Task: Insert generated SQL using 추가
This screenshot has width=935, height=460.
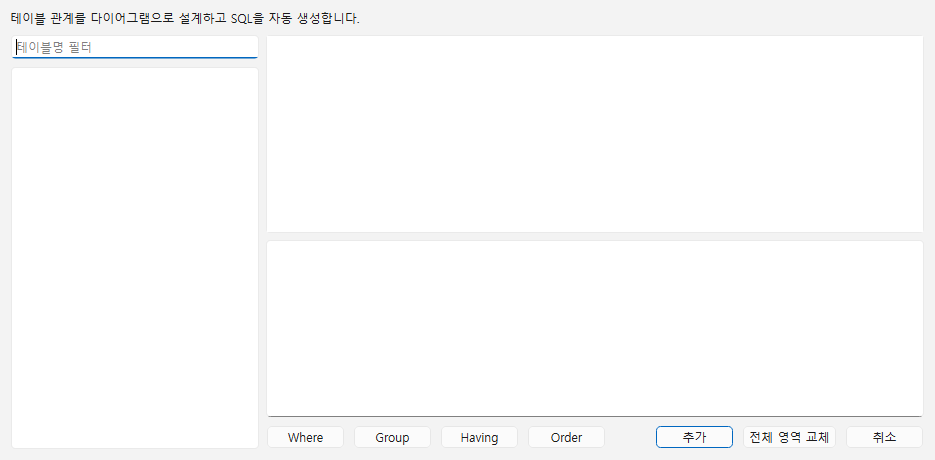Action: click(694, 437)
